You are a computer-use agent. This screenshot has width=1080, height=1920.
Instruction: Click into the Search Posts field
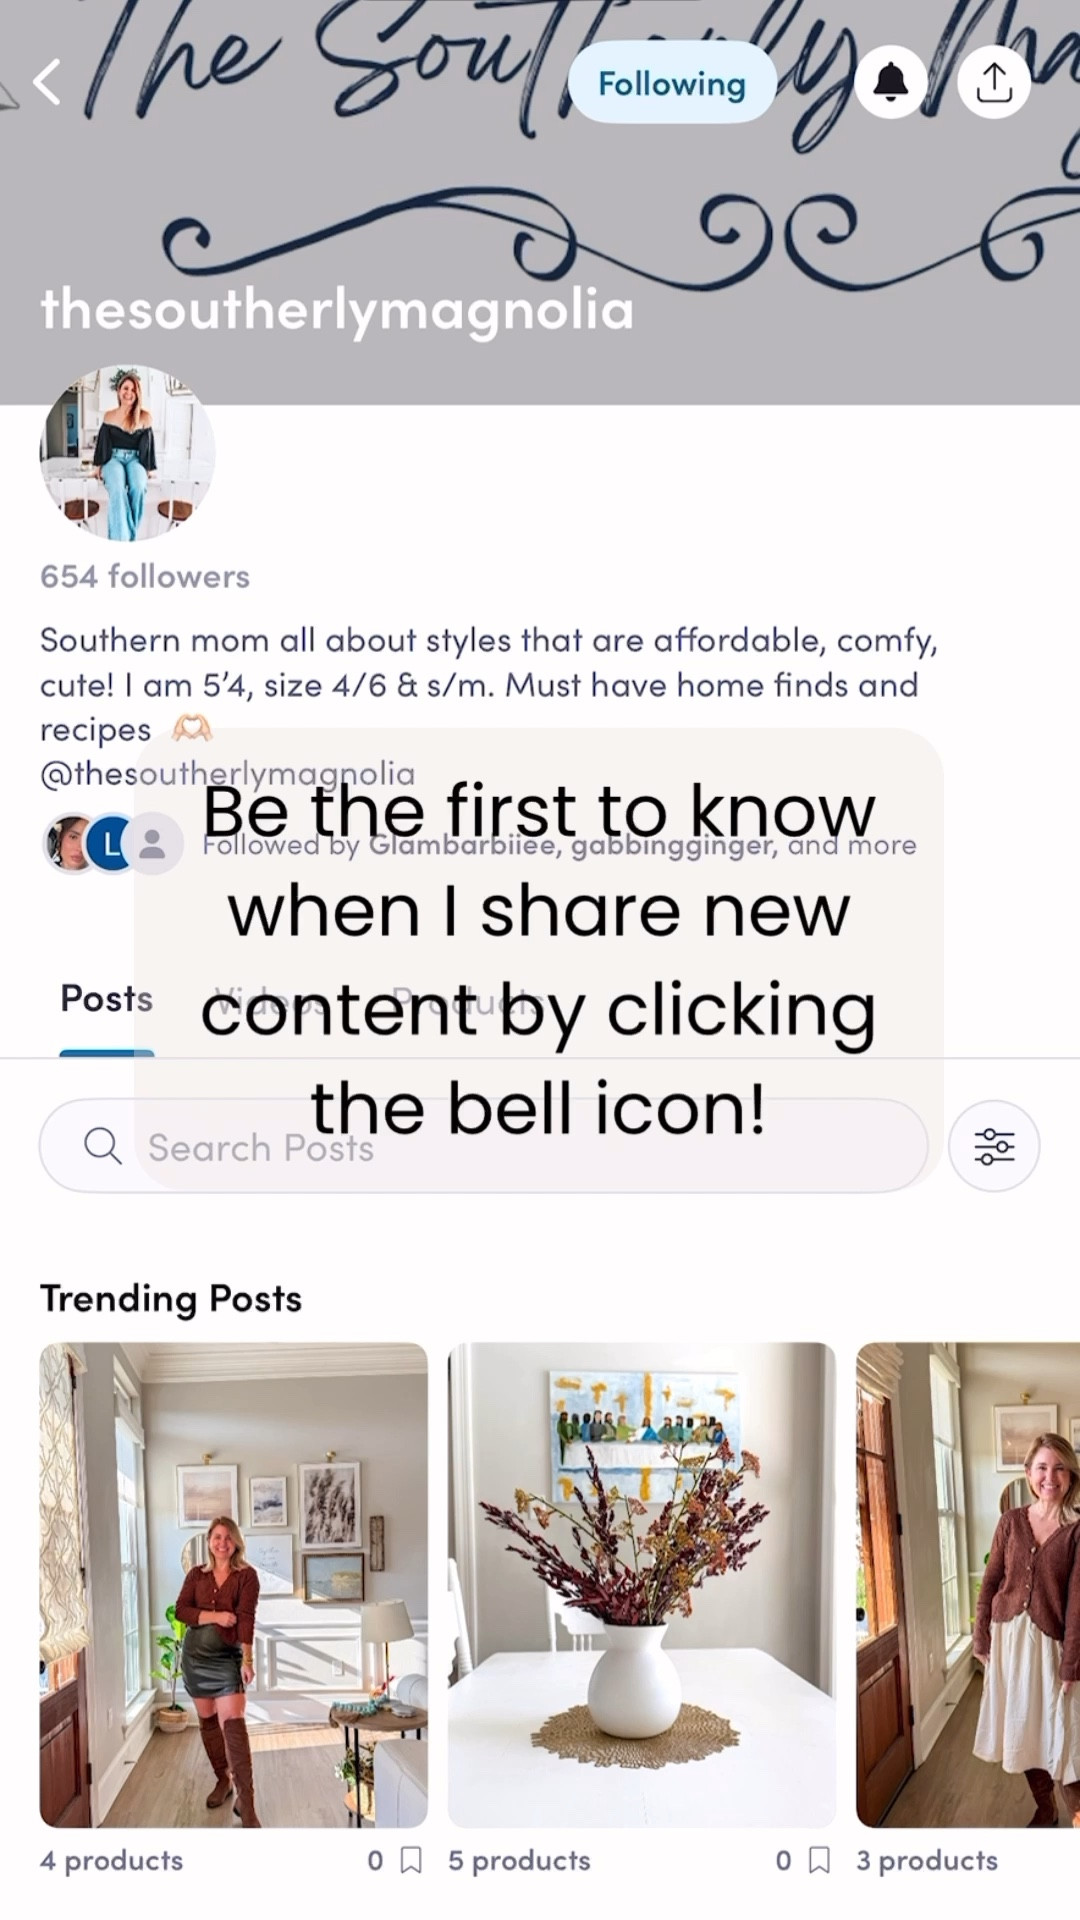pyautogui.click(x=484, y=1146)
